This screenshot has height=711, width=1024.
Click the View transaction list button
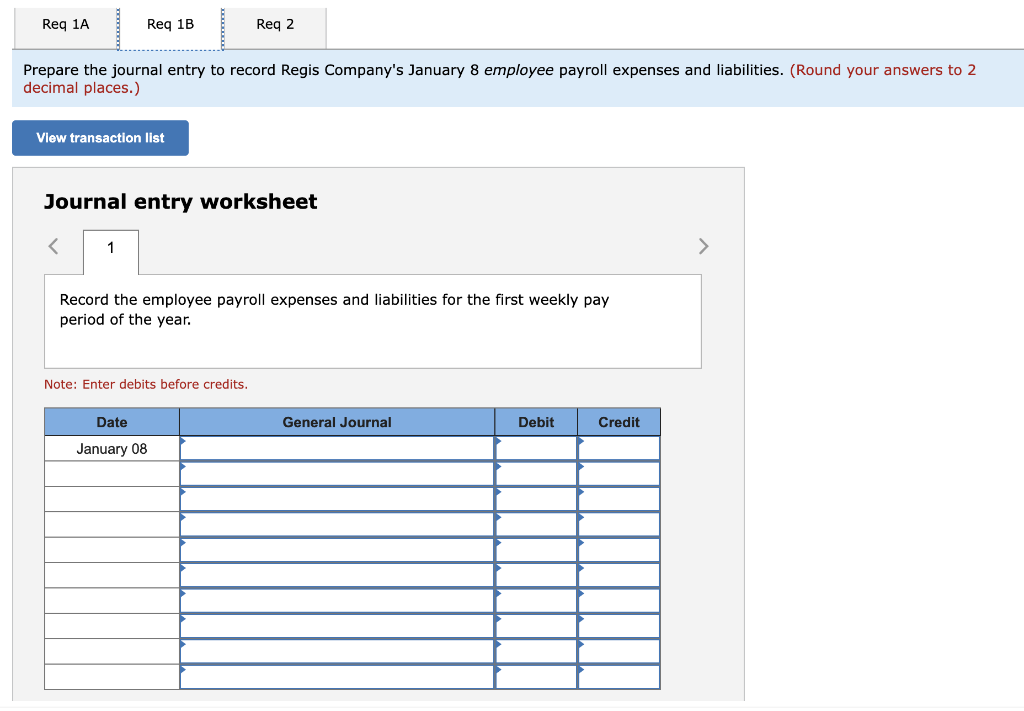coord(99,137)
